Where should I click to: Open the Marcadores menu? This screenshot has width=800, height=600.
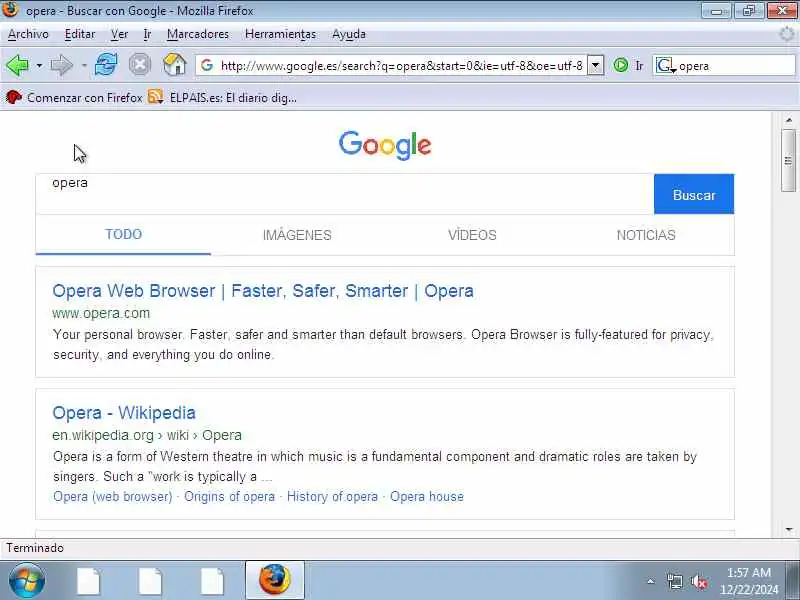(198, 34)
